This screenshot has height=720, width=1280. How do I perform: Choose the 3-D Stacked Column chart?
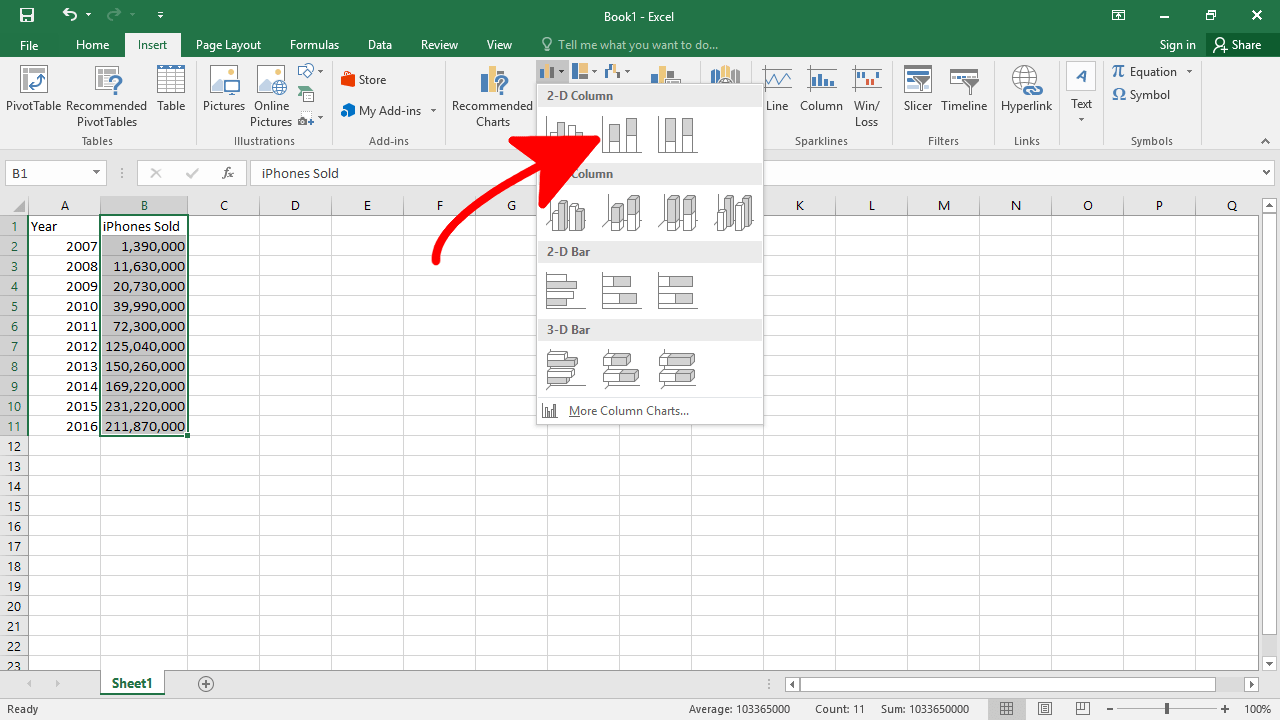[622, 213]
